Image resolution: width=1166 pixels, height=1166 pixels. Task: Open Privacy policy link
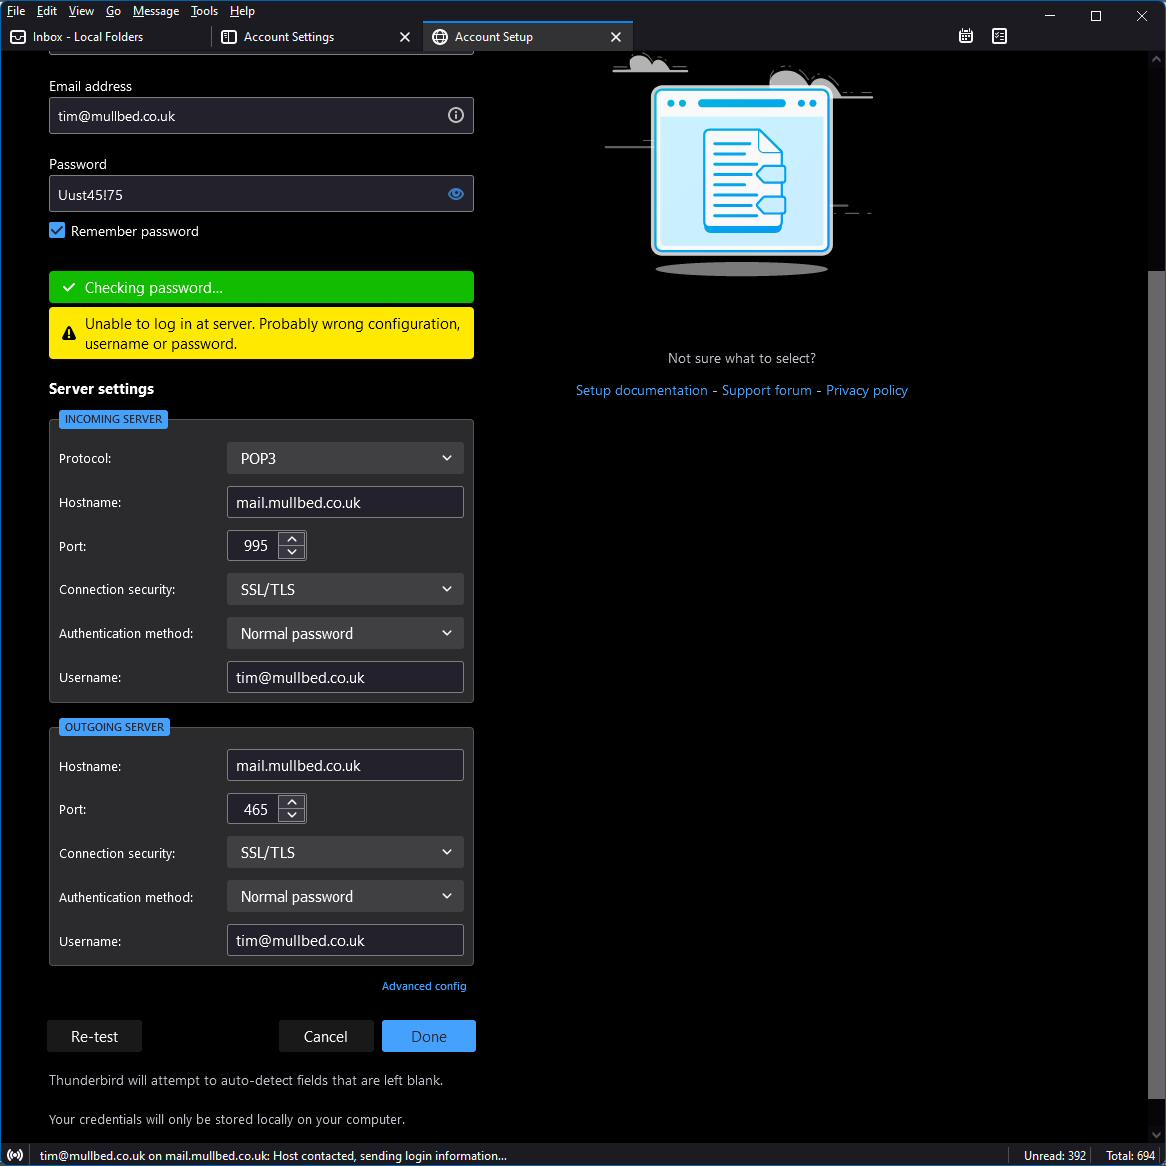point(867,390)
